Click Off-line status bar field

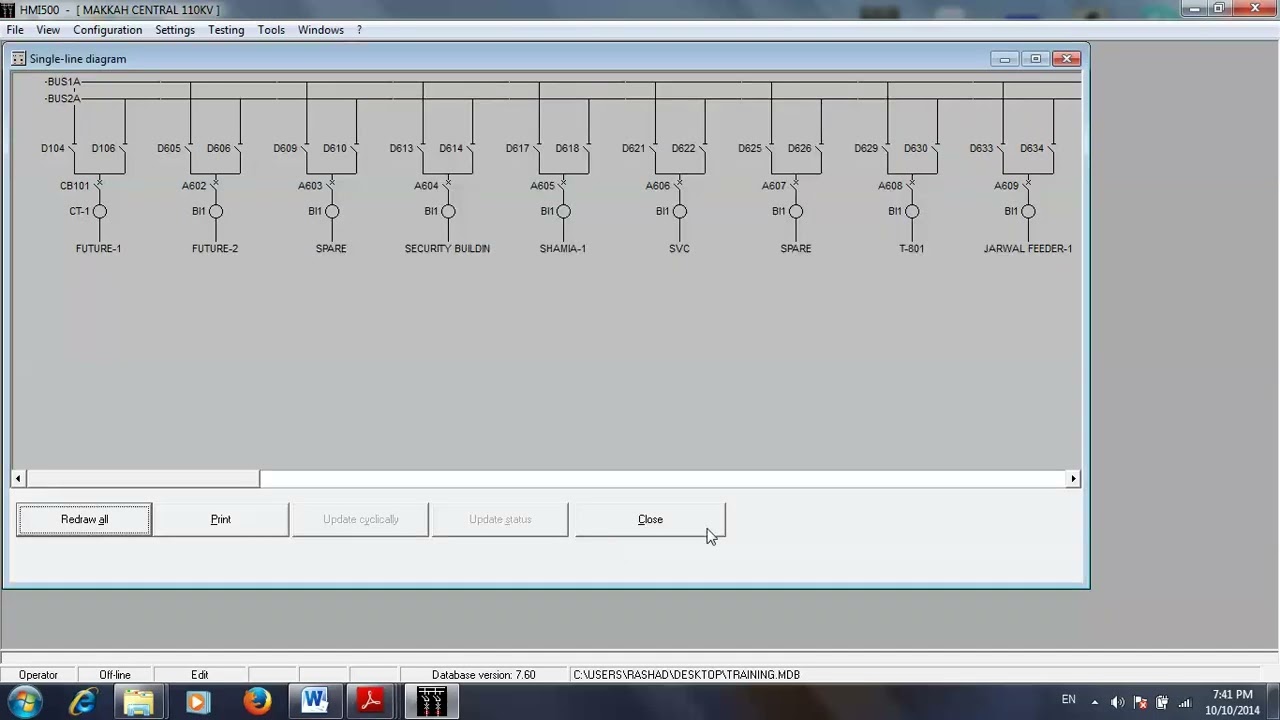[x=114, y=675]
